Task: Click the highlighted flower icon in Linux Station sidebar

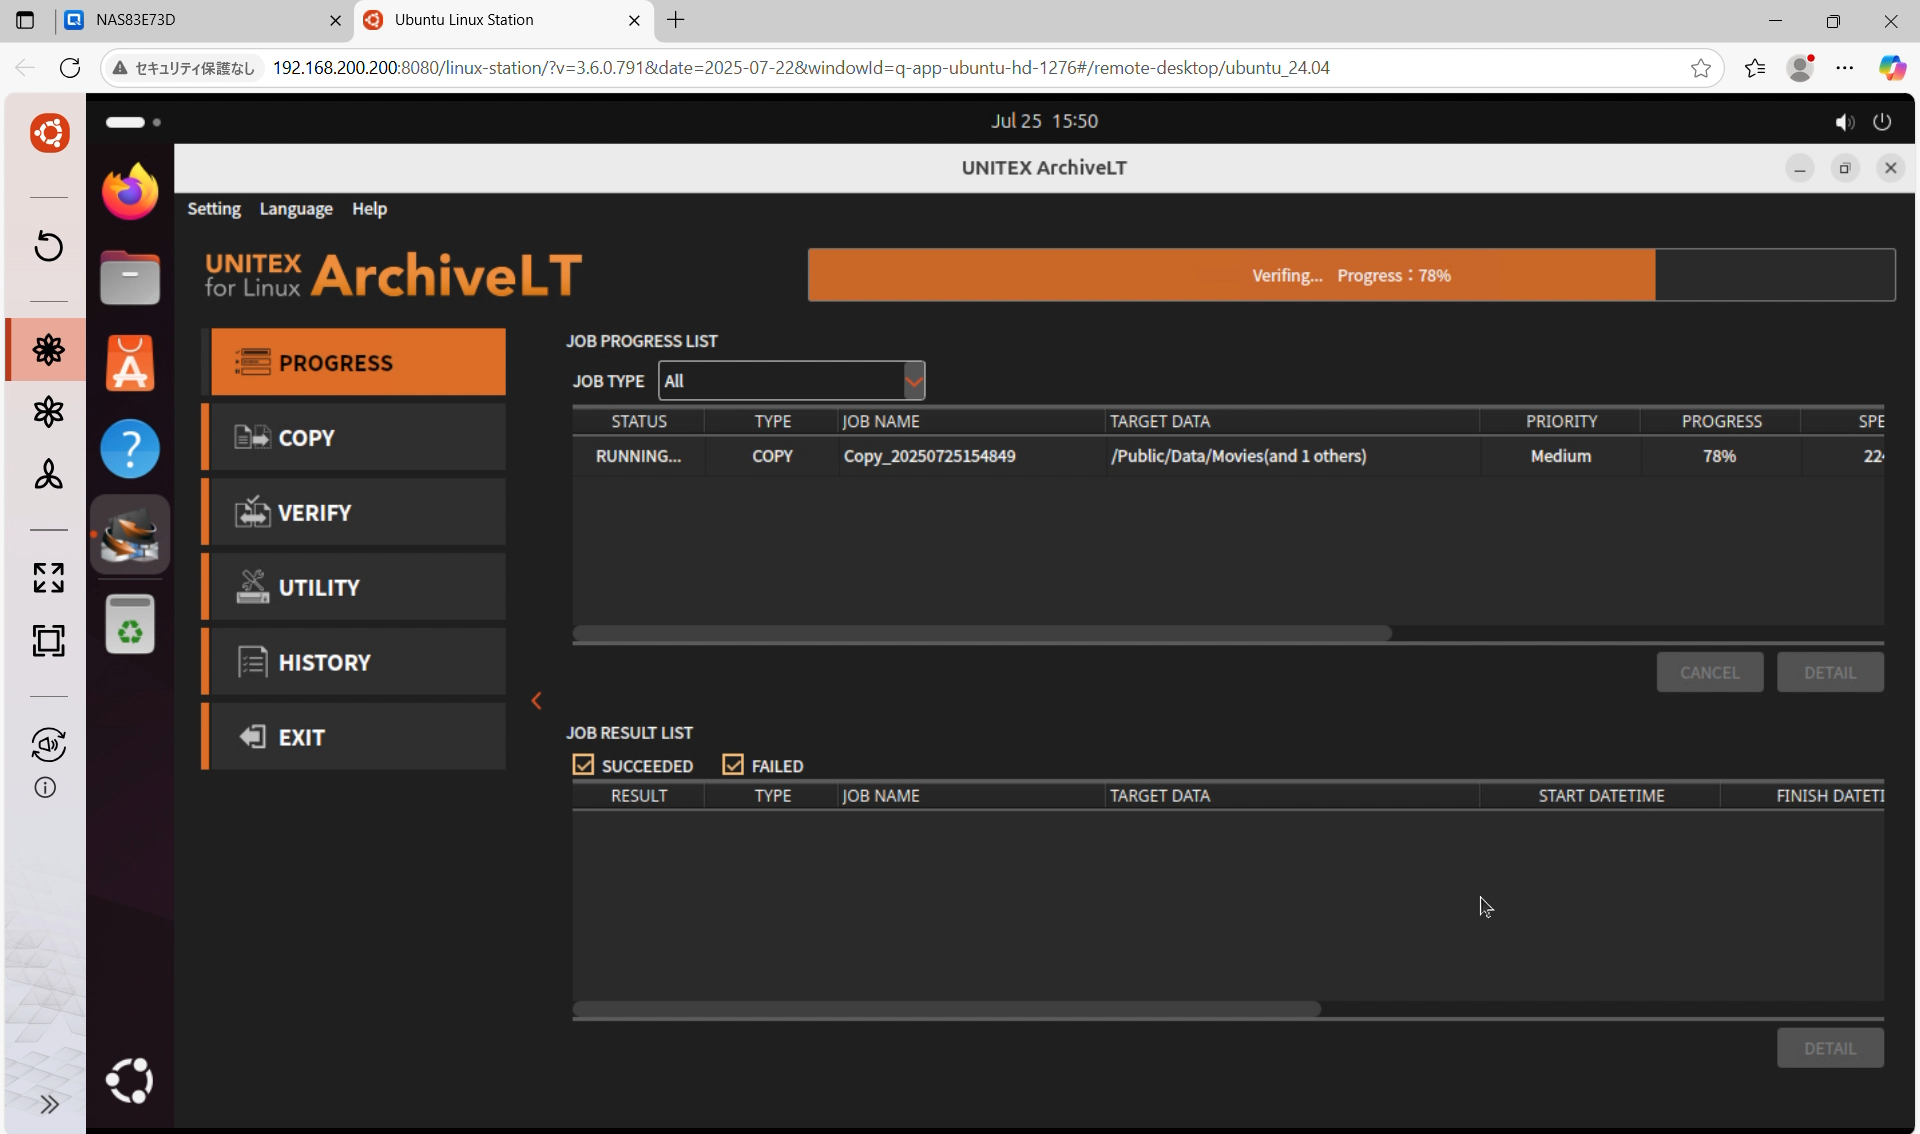Action: point(48,349)
